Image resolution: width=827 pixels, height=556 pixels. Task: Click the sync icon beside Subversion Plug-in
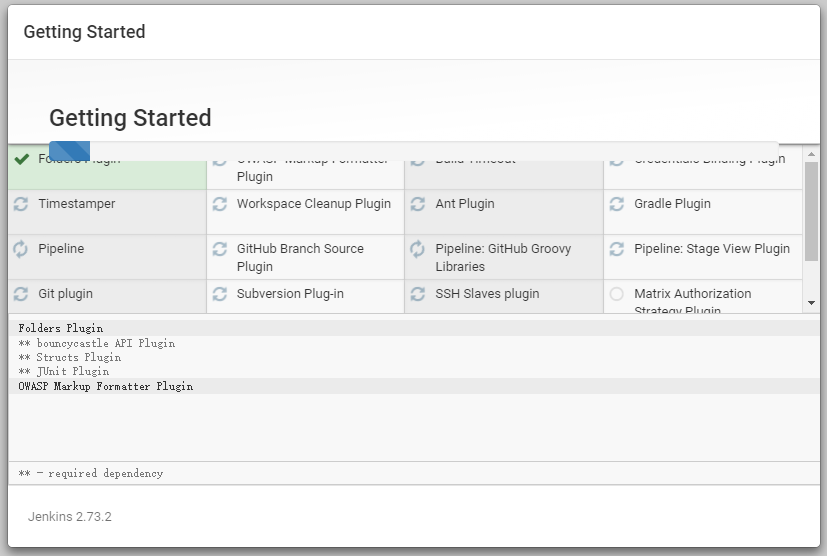point(220,294)
